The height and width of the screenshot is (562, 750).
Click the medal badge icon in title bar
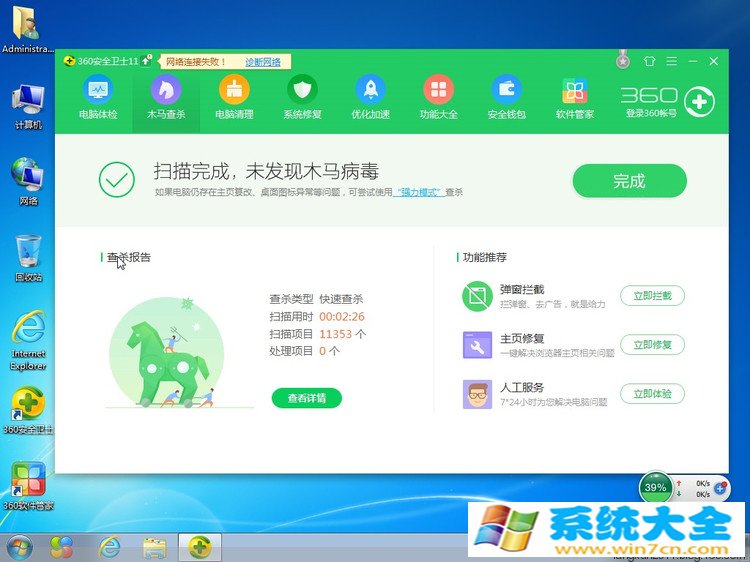click(623, 60)
